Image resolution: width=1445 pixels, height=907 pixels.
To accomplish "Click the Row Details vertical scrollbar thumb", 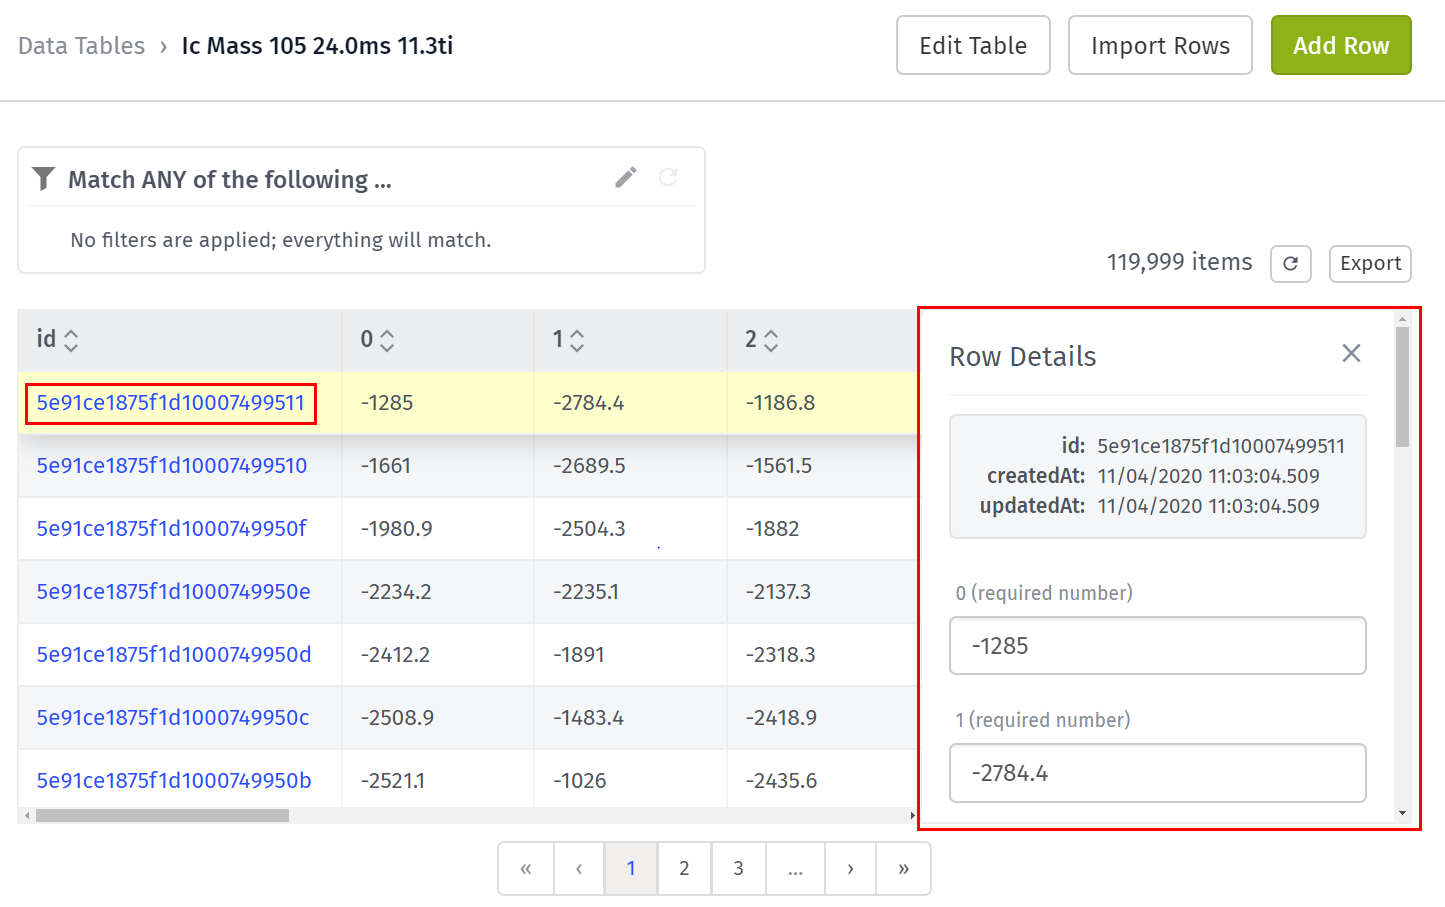I will click(1402, 387).
